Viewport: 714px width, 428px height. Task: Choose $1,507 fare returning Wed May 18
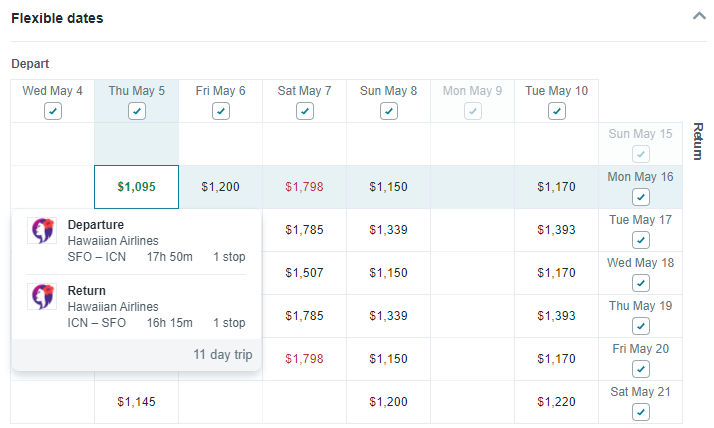click(304, 273)
